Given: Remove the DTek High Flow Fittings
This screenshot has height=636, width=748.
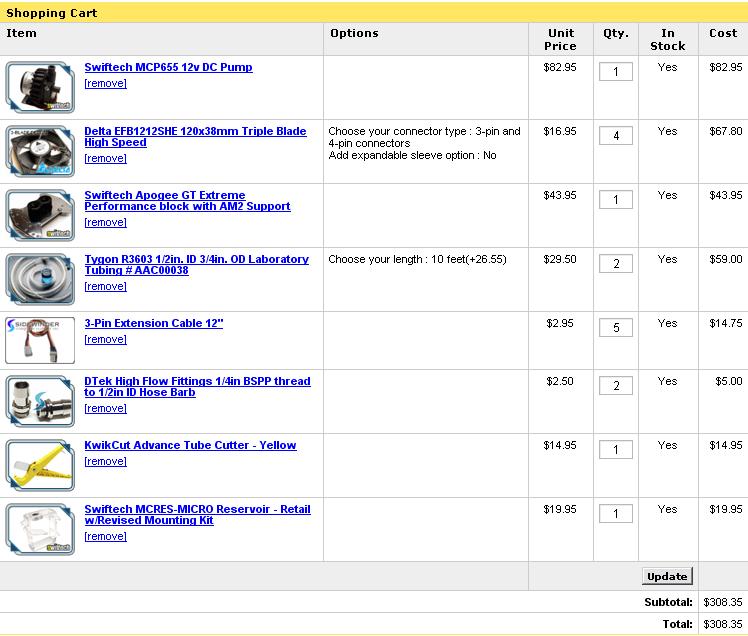Looking at the screenshot, I should pos(105,408).
